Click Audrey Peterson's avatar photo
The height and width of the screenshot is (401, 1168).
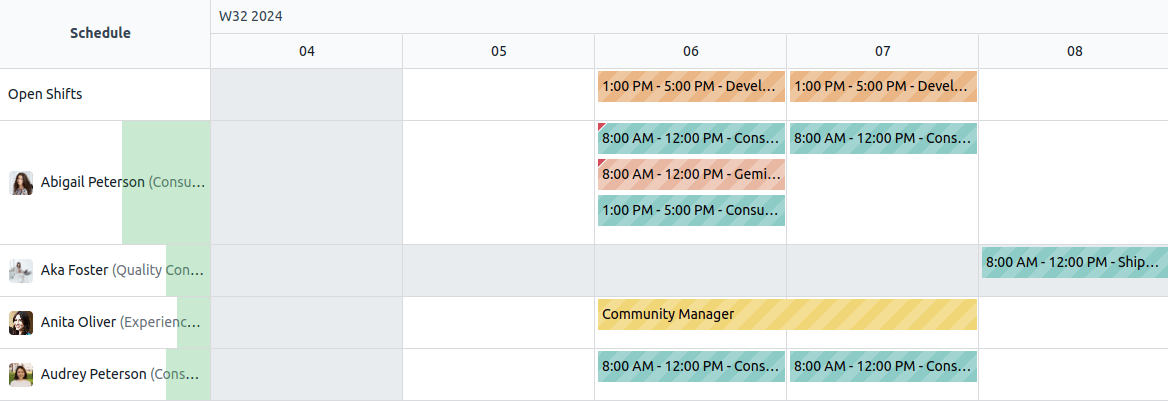tap(21, 375)
